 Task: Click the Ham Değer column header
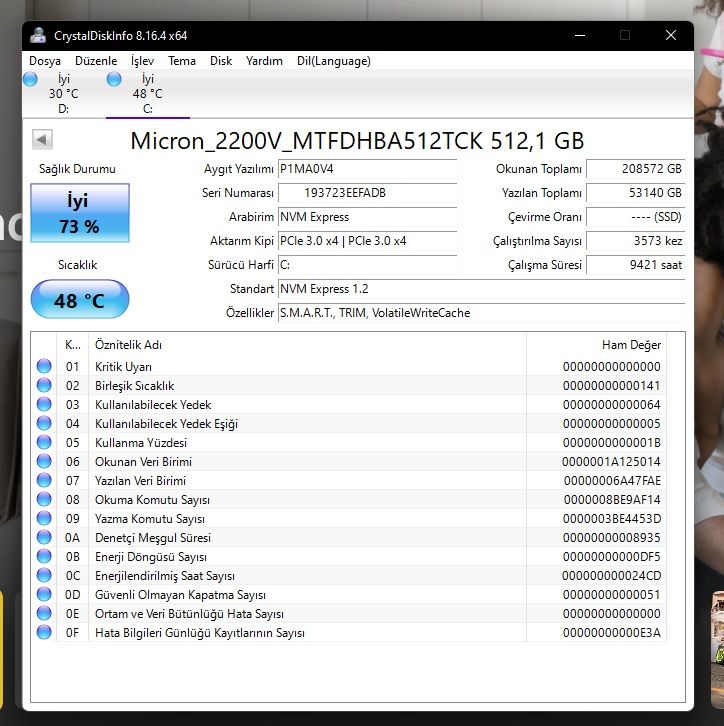click(630, 345)
